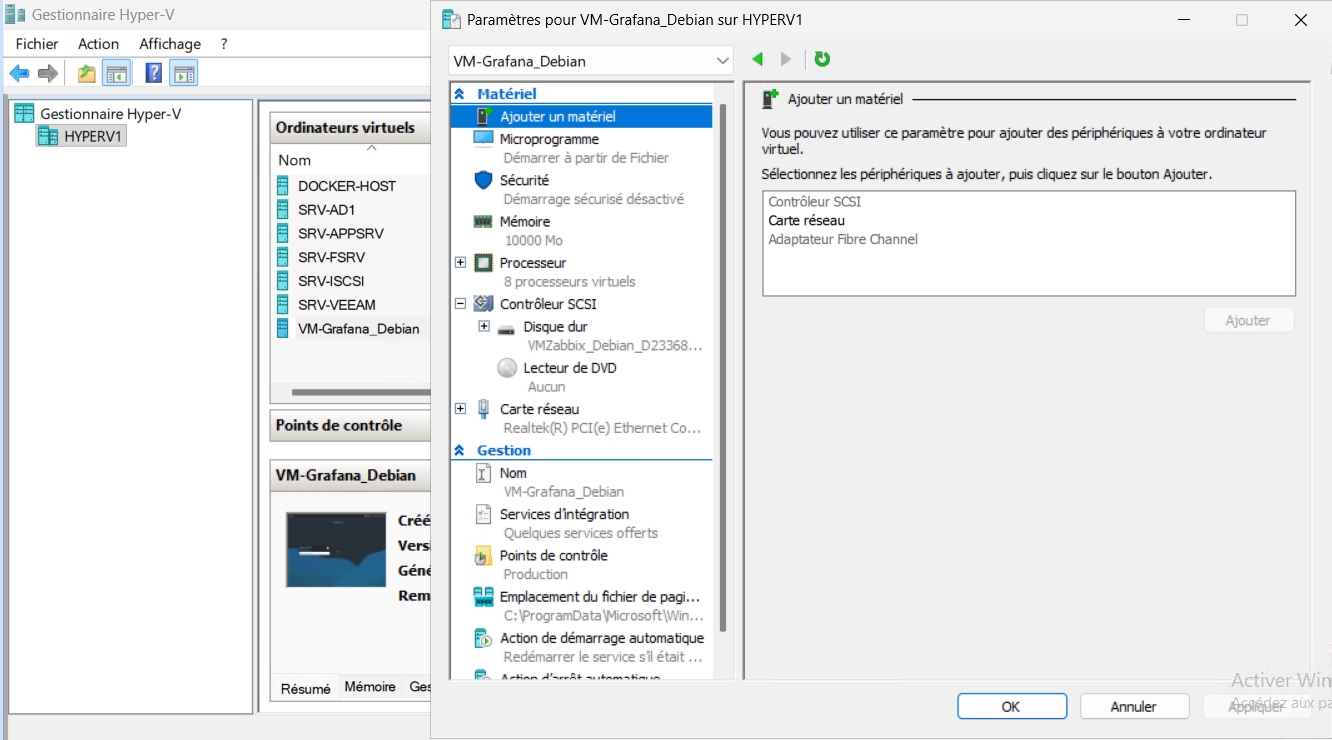
Task: Expand the Carte réseau node
Action: click(x=460, y=409)
